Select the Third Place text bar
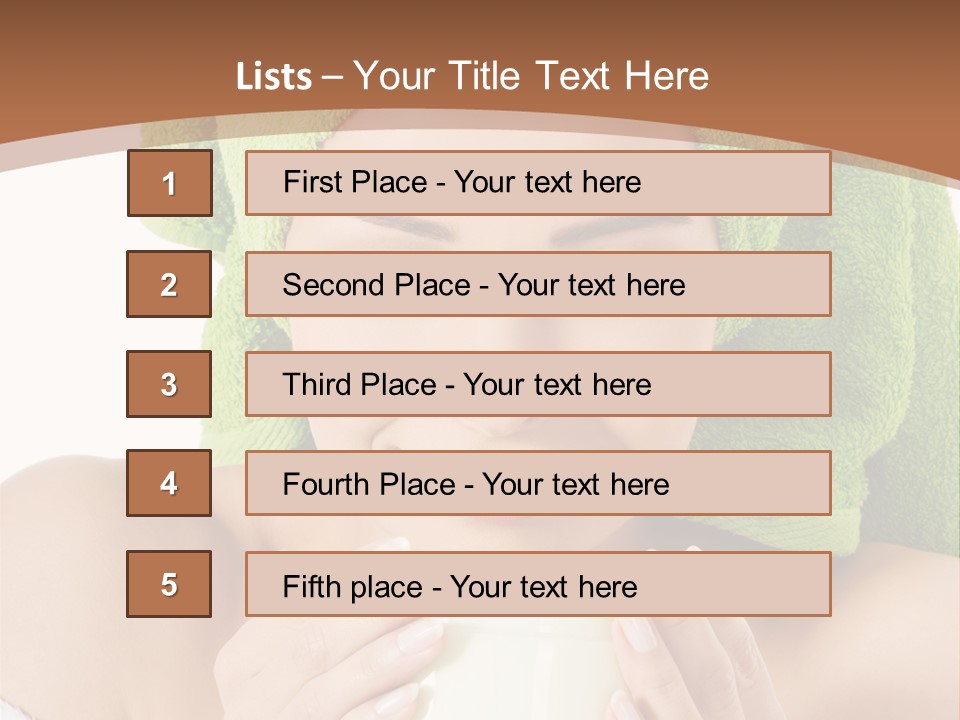The image size is (960, 720). coord(538,384)
